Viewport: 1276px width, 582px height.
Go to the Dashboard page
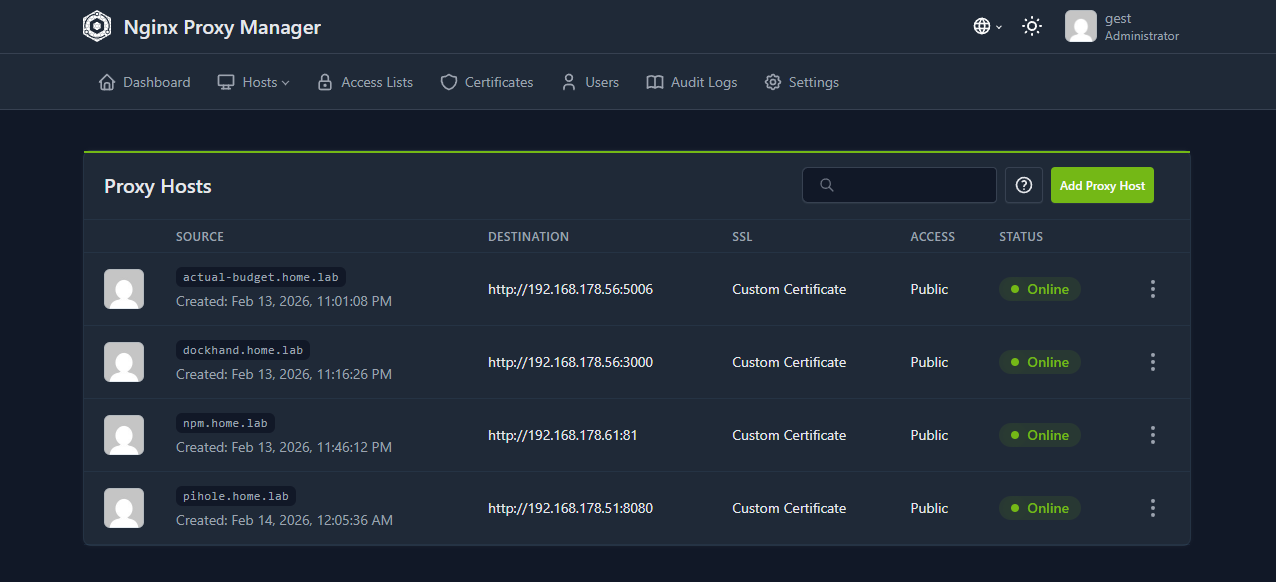coord(145,82)
